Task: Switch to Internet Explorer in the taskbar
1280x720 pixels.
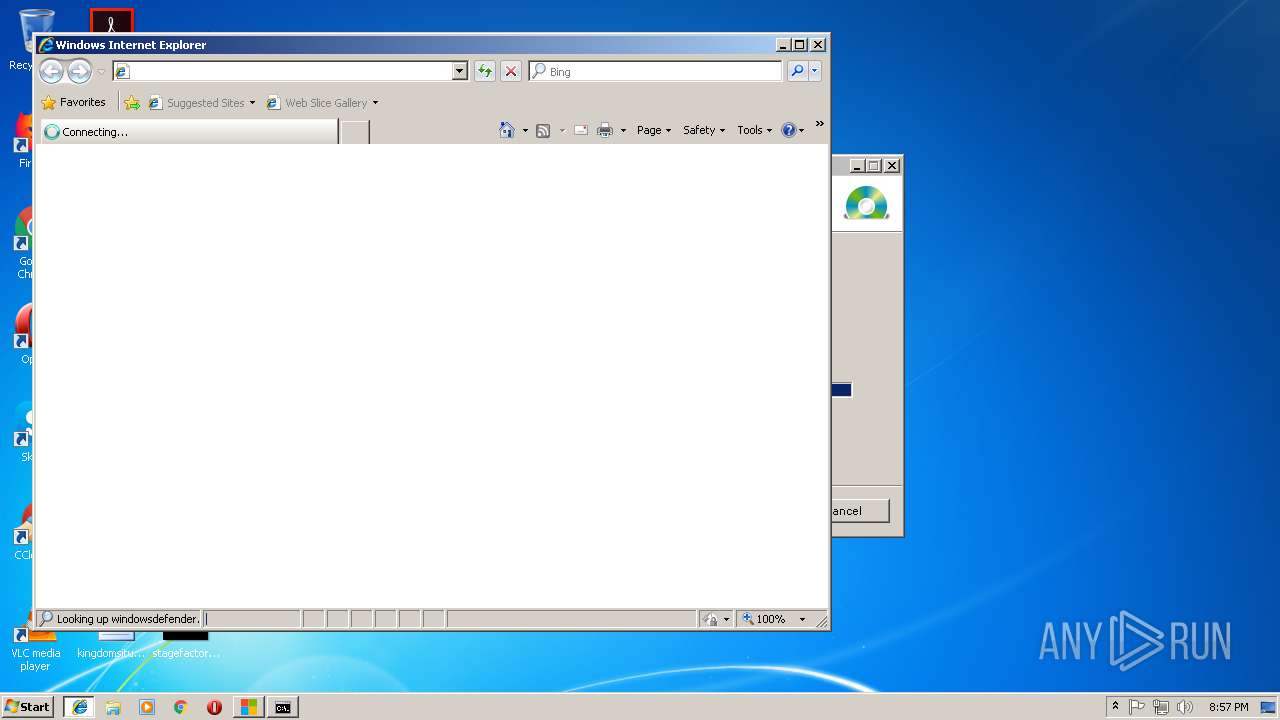Action: pyautogui.click(x=79, y=707)
